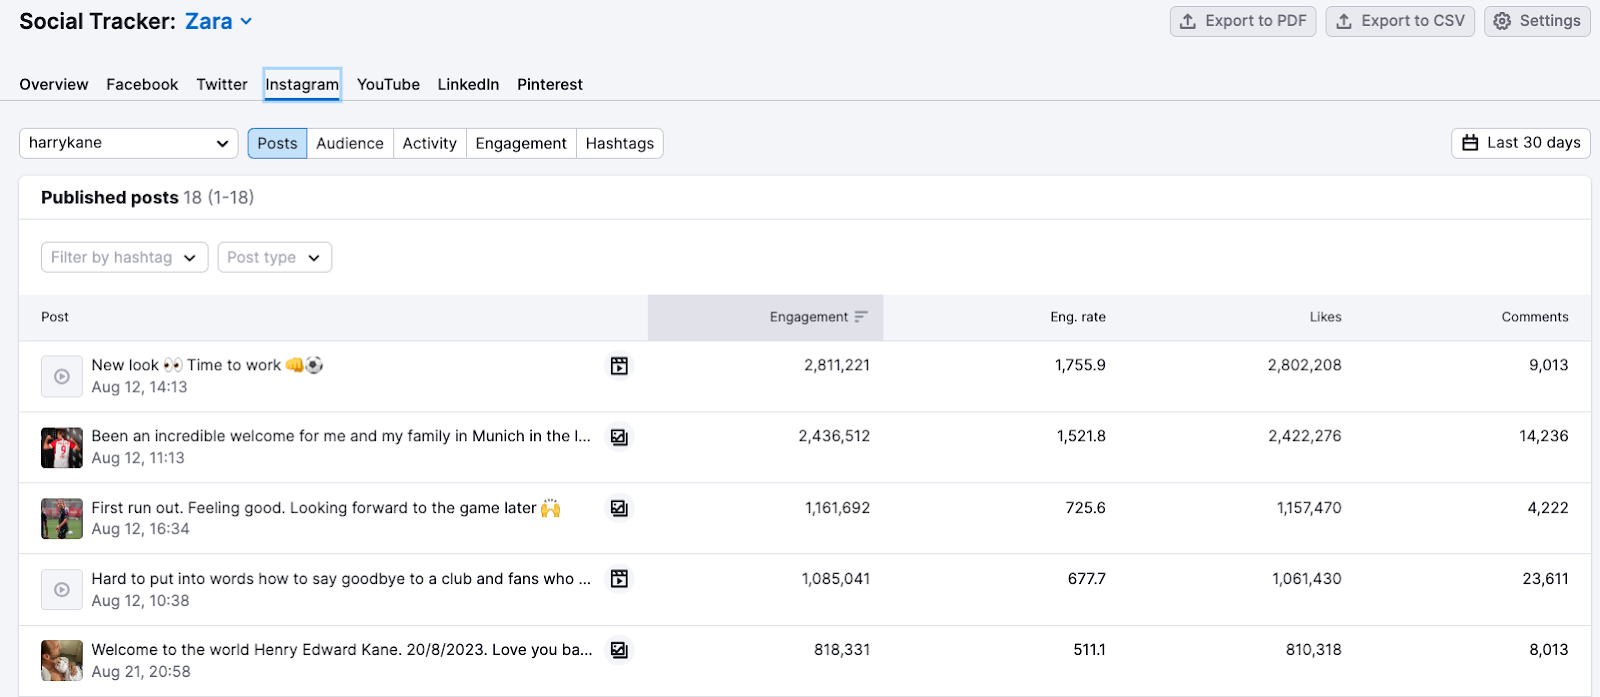The image size is (1600, 697).
Task: Click Munich welcome post thumbnail
Action: 62,448
